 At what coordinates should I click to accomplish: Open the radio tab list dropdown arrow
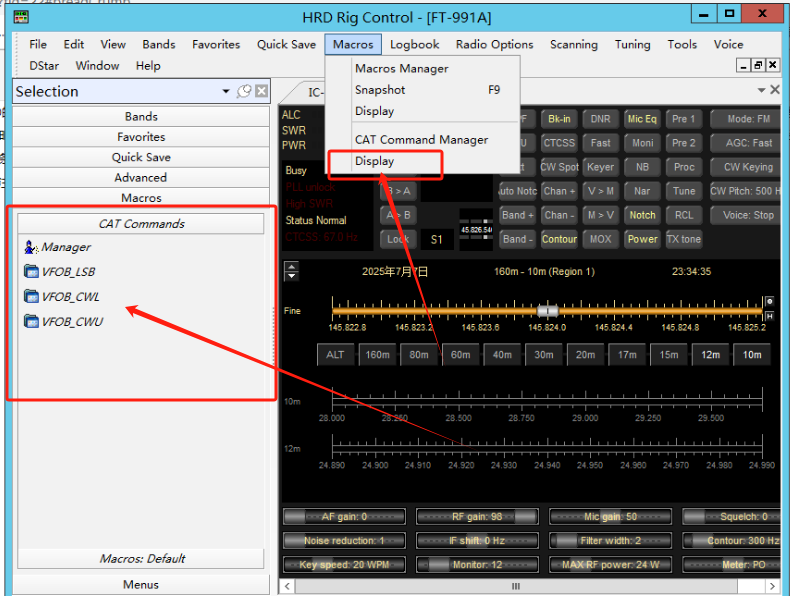[x=761, y=90]
